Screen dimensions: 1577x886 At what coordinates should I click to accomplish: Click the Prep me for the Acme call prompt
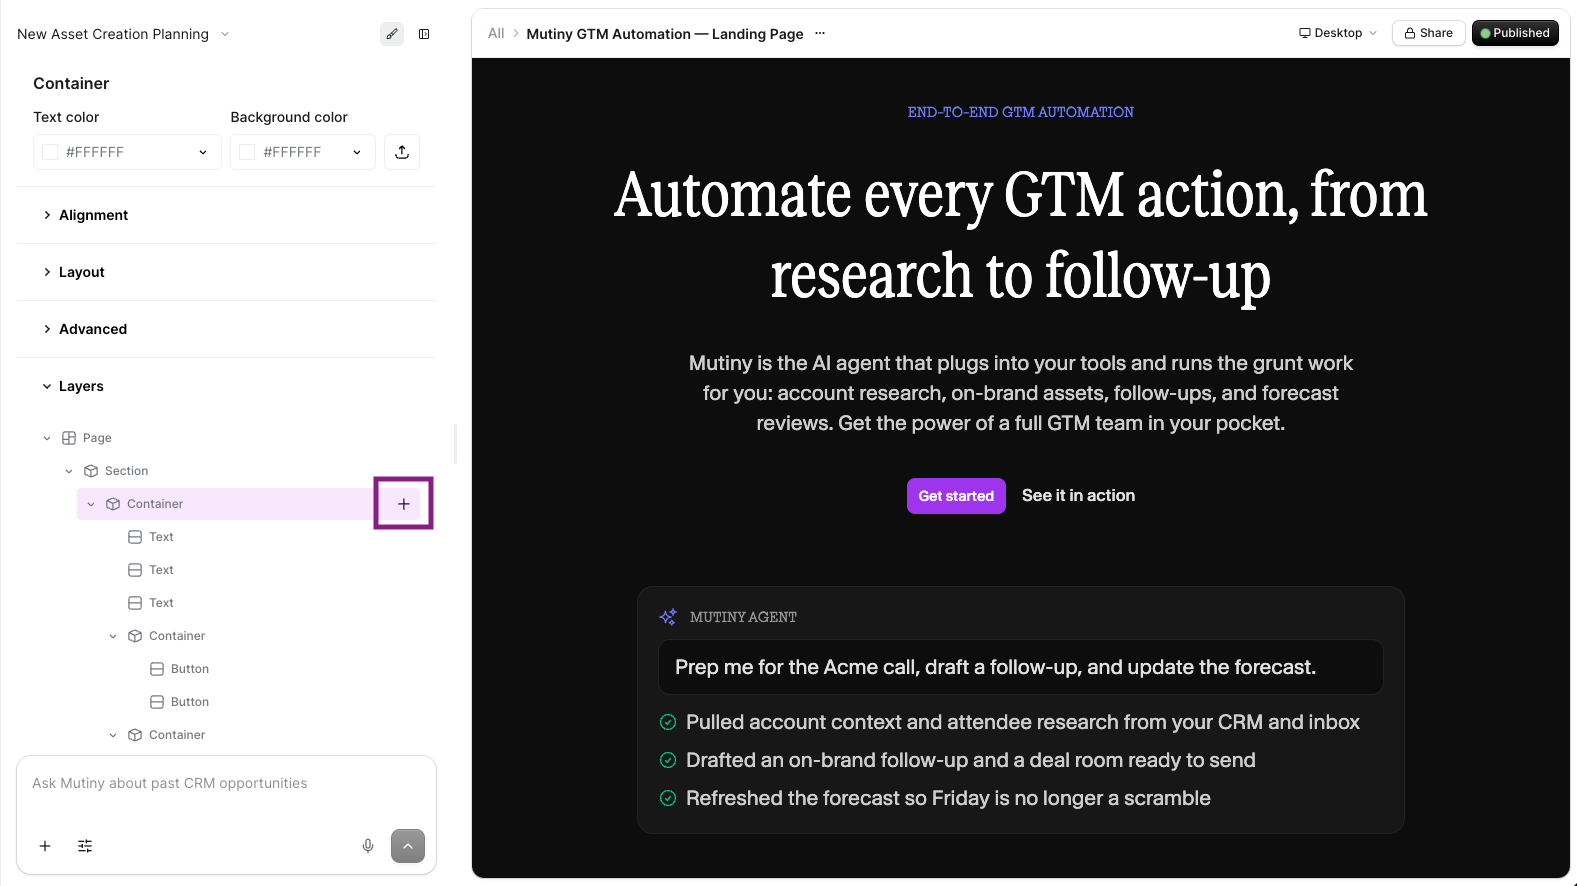1021,667
